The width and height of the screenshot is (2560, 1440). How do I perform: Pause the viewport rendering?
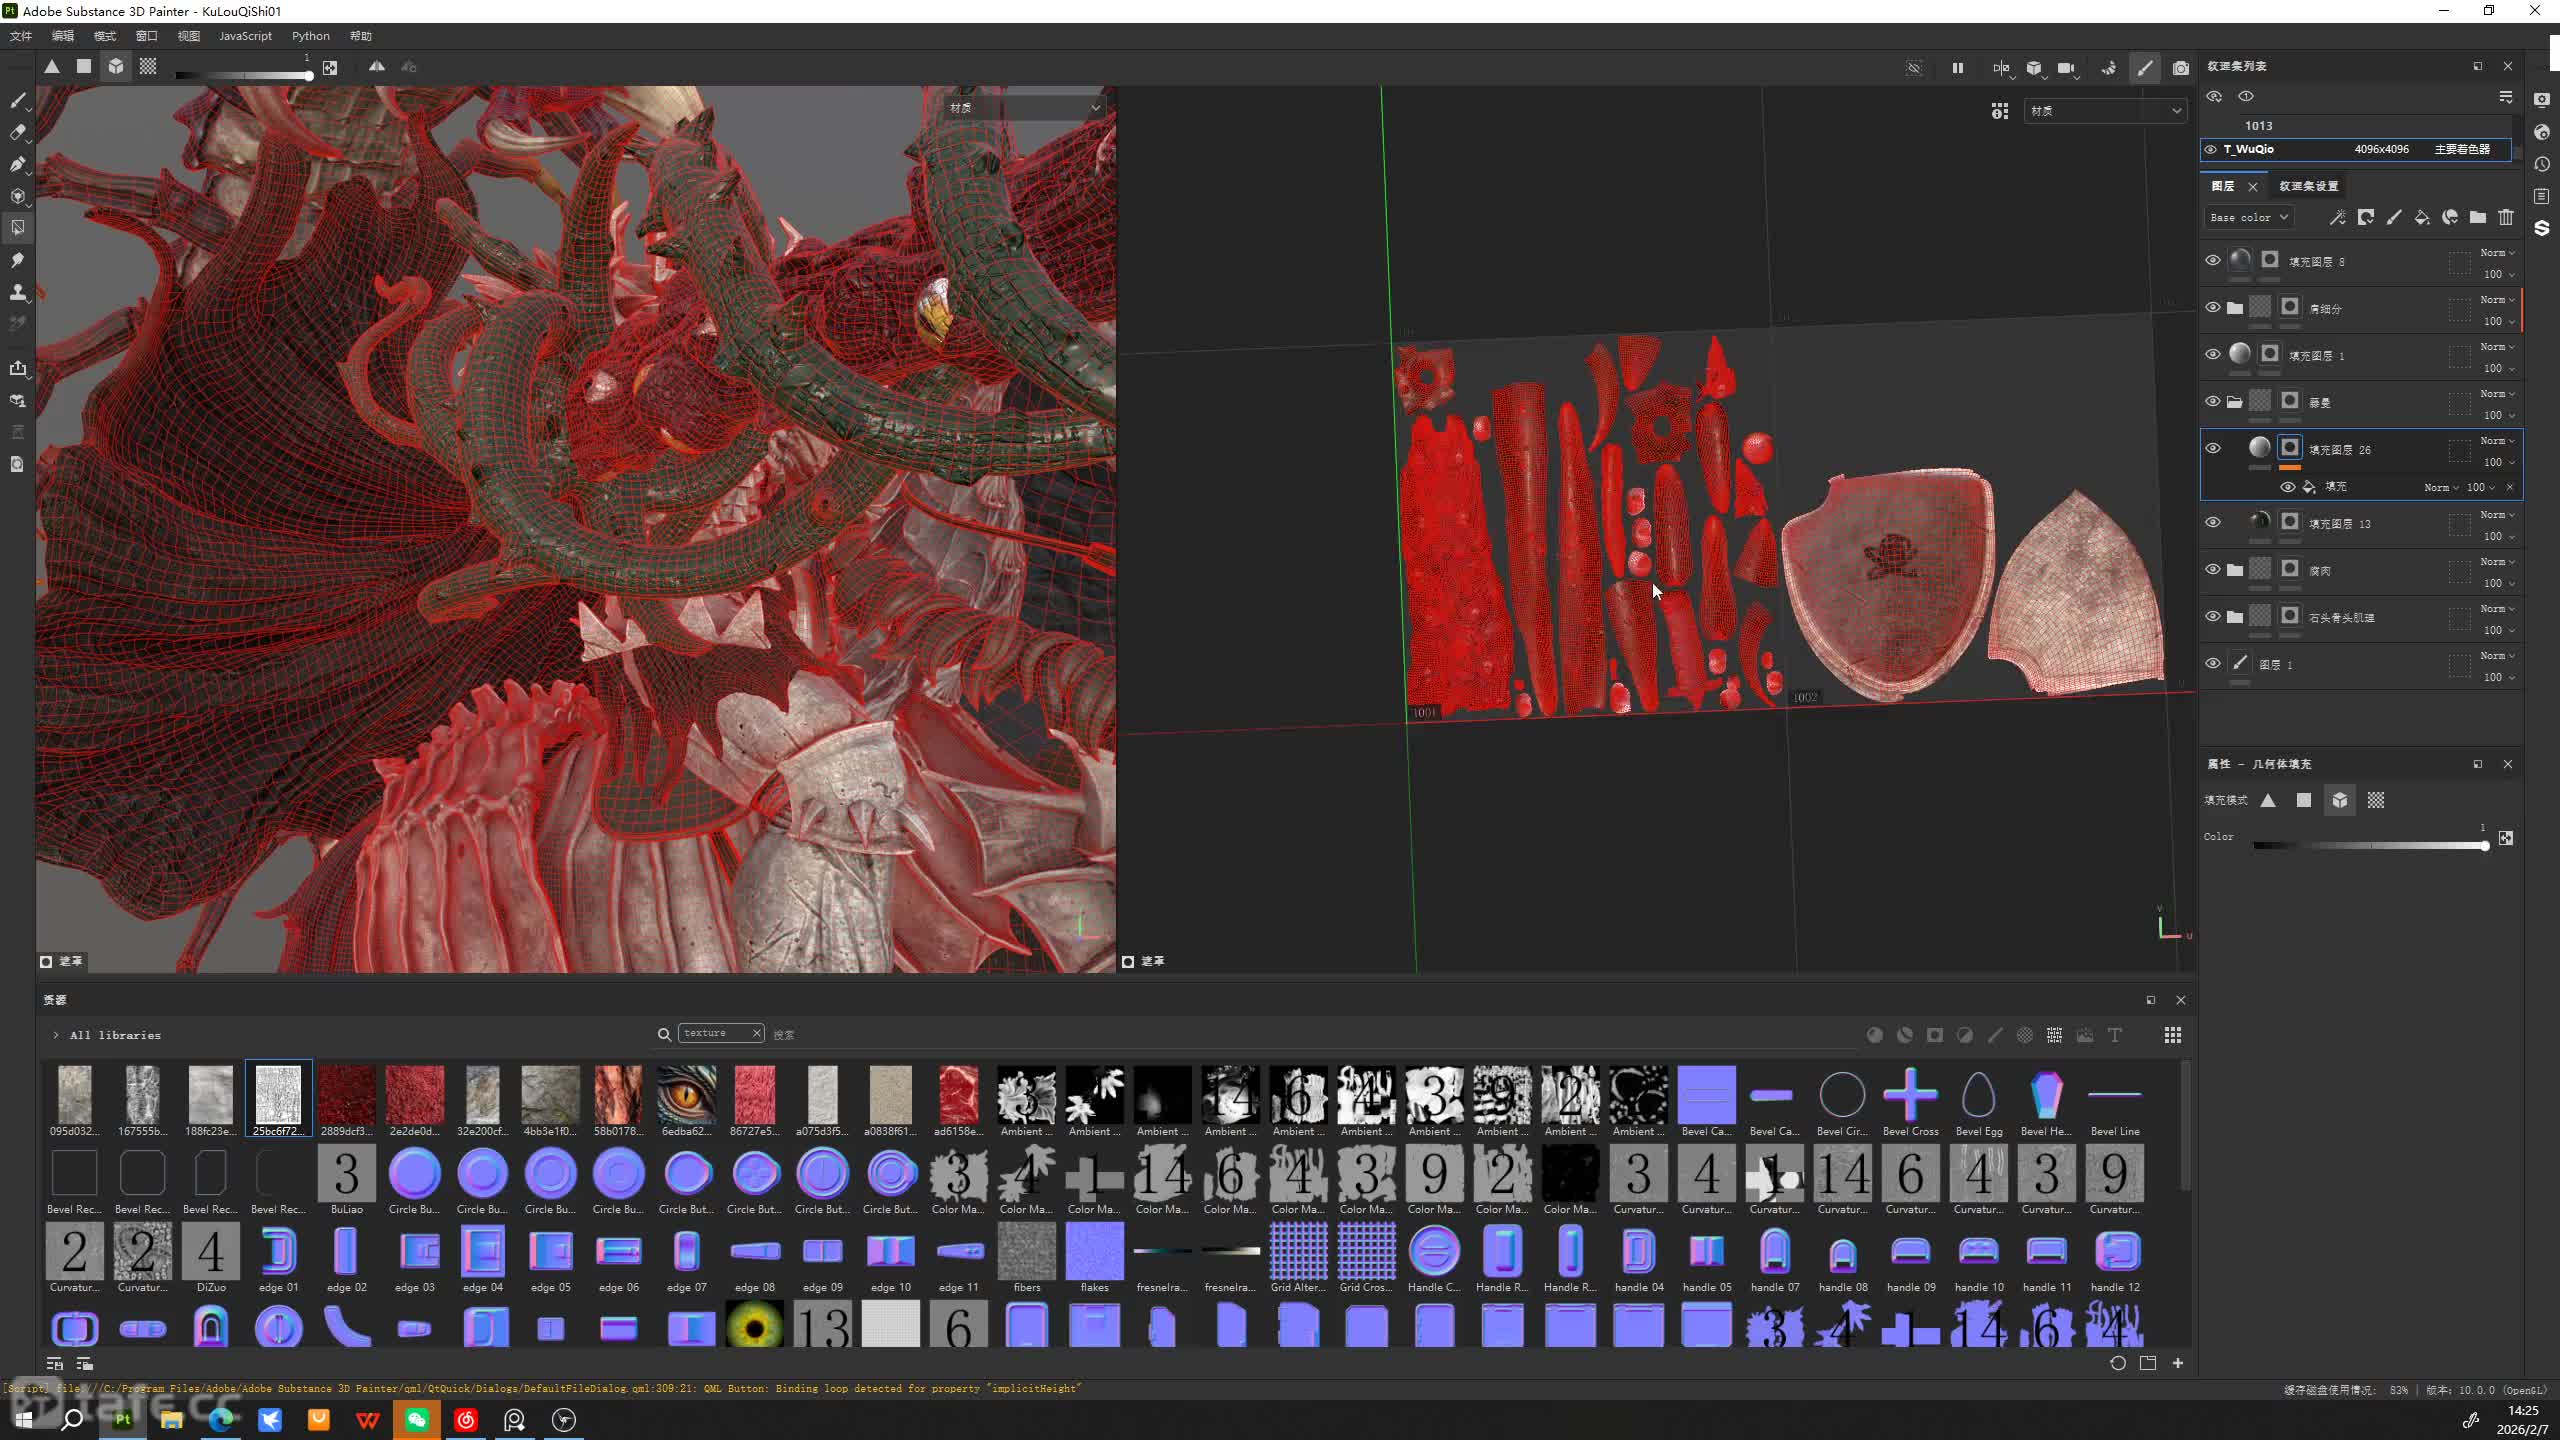[1957, 68]
